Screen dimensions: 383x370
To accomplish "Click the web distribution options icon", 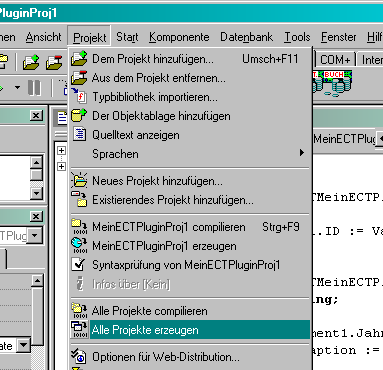I will [79, 357].
